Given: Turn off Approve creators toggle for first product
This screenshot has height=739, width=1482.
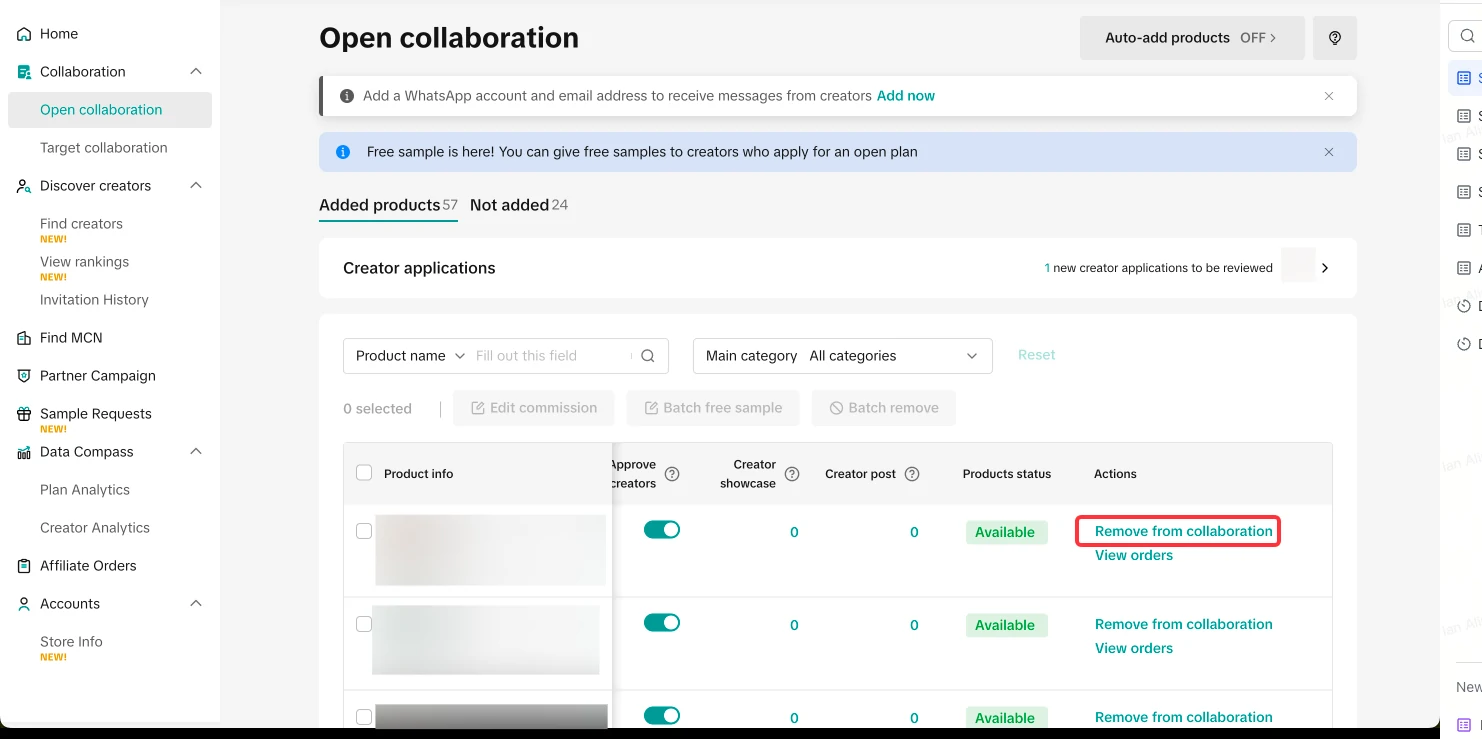Looking at the screenshot, I should (x=661, y=530).
